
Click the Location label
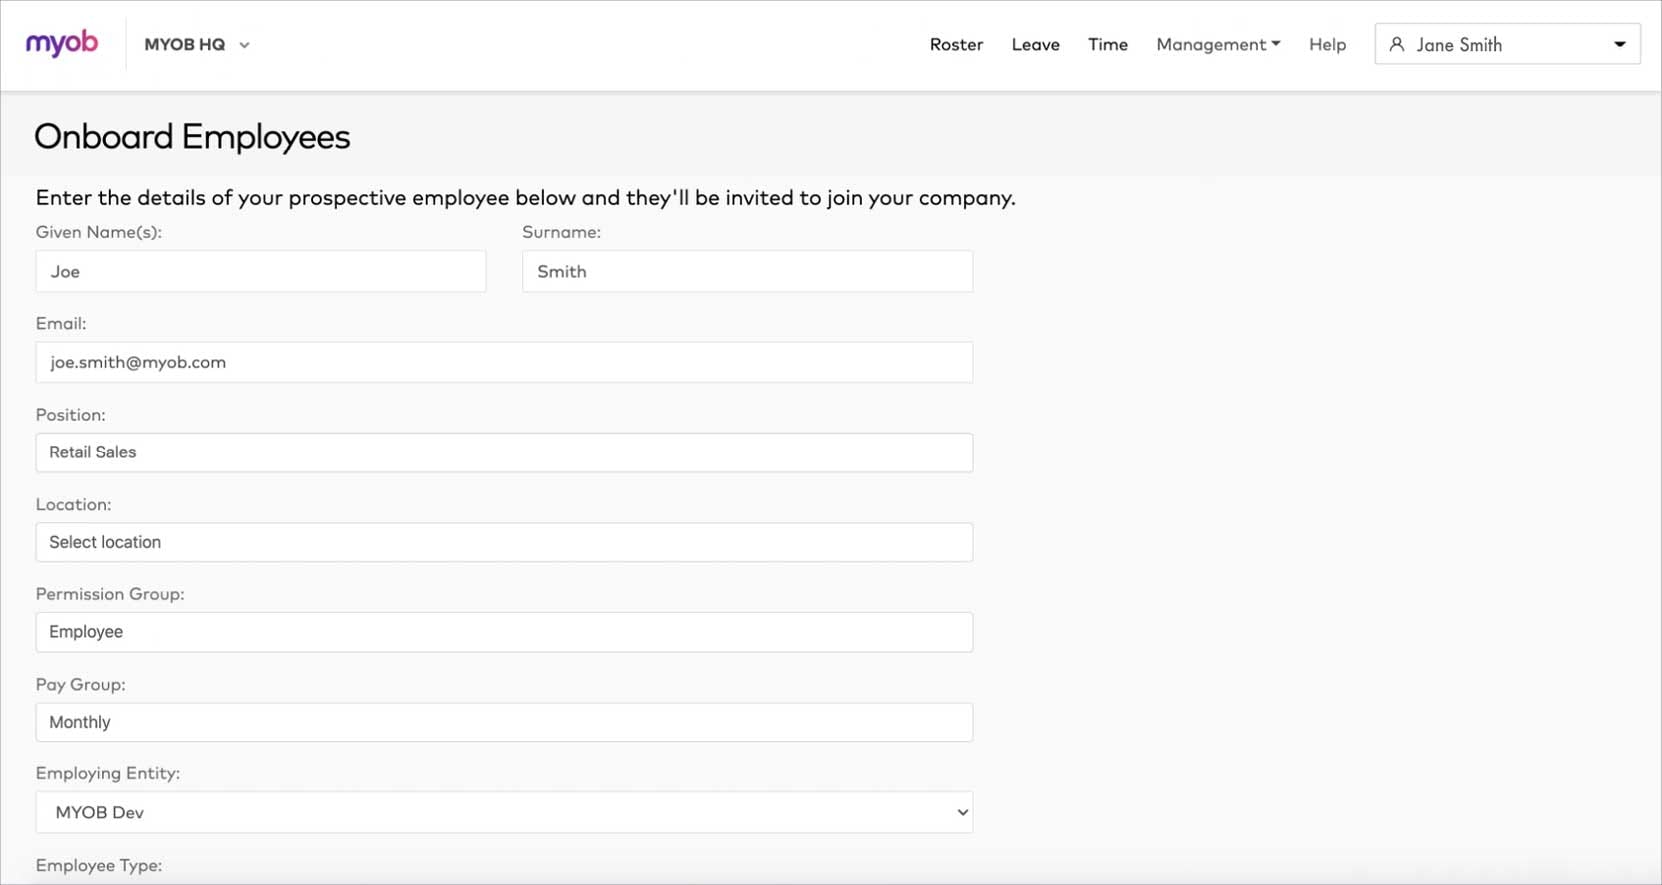[74, 505]
